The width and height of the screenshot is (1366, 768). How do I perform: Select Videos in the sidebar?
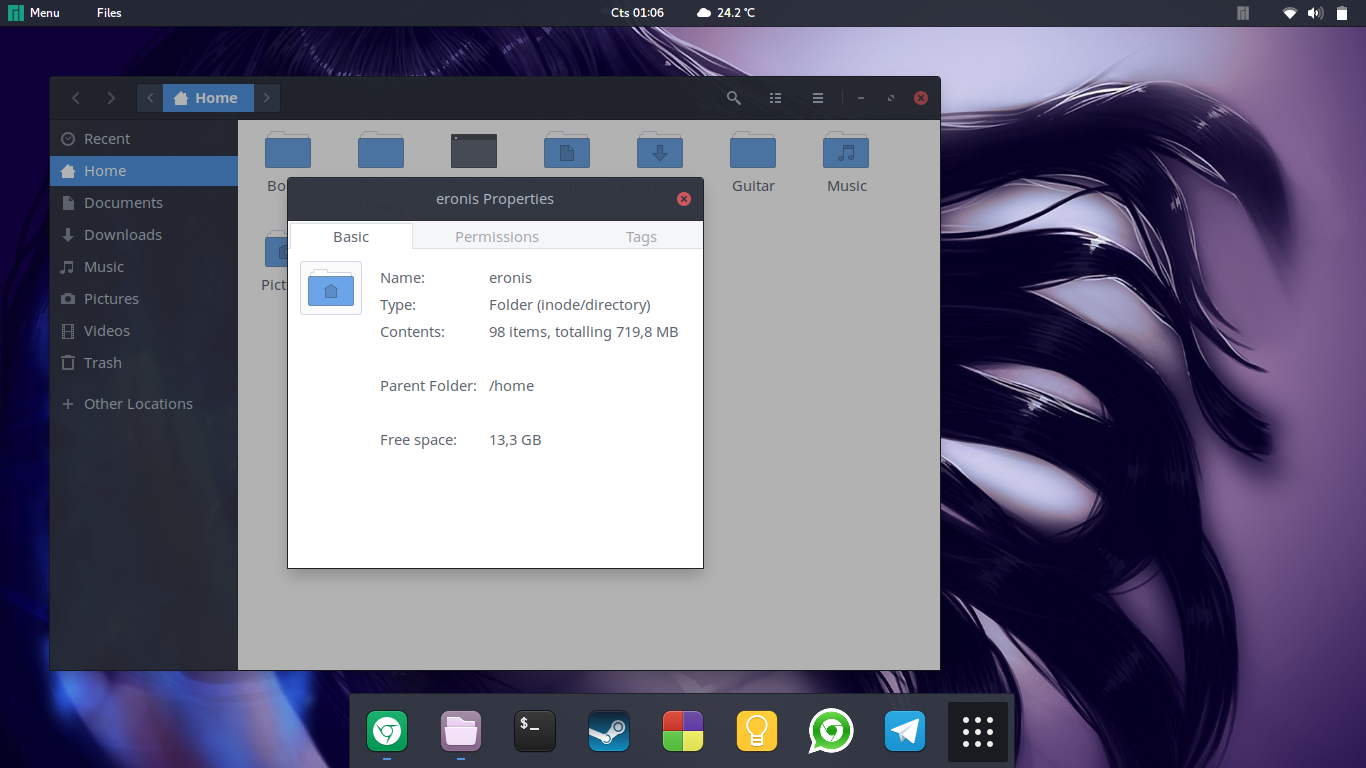(x=144, y=331)
